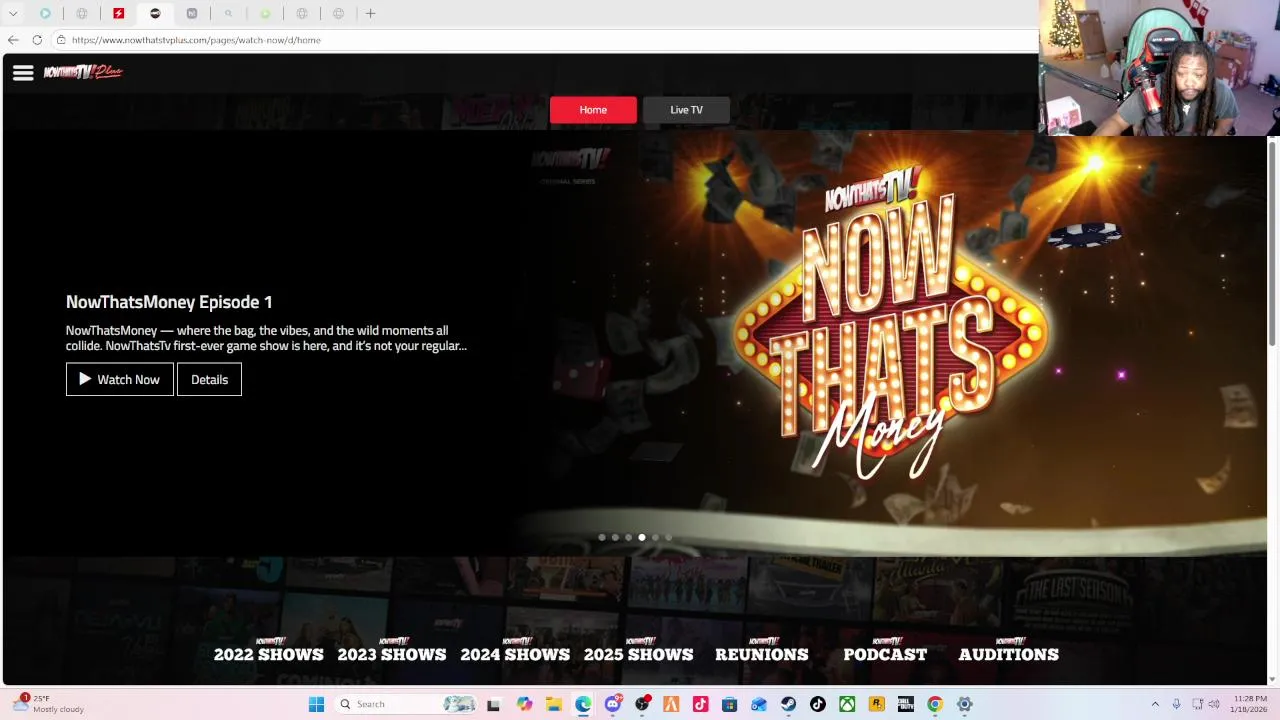View site info lock icon
Viewport: 1280px width, 720px height.
pos(61,40)
